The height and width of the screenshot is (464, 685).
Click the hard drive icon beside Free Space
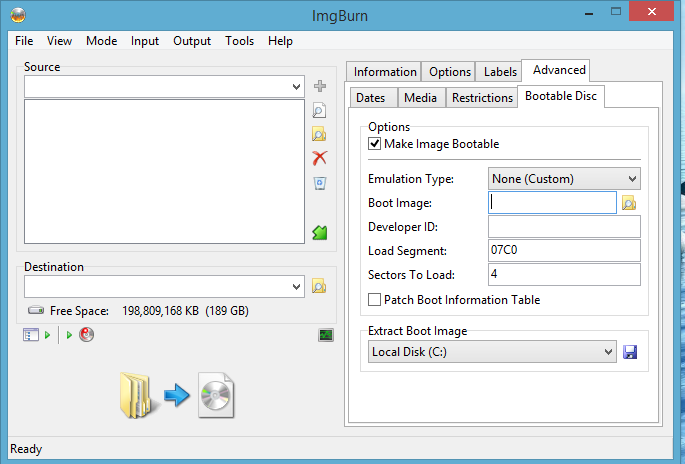click(36, 310)
